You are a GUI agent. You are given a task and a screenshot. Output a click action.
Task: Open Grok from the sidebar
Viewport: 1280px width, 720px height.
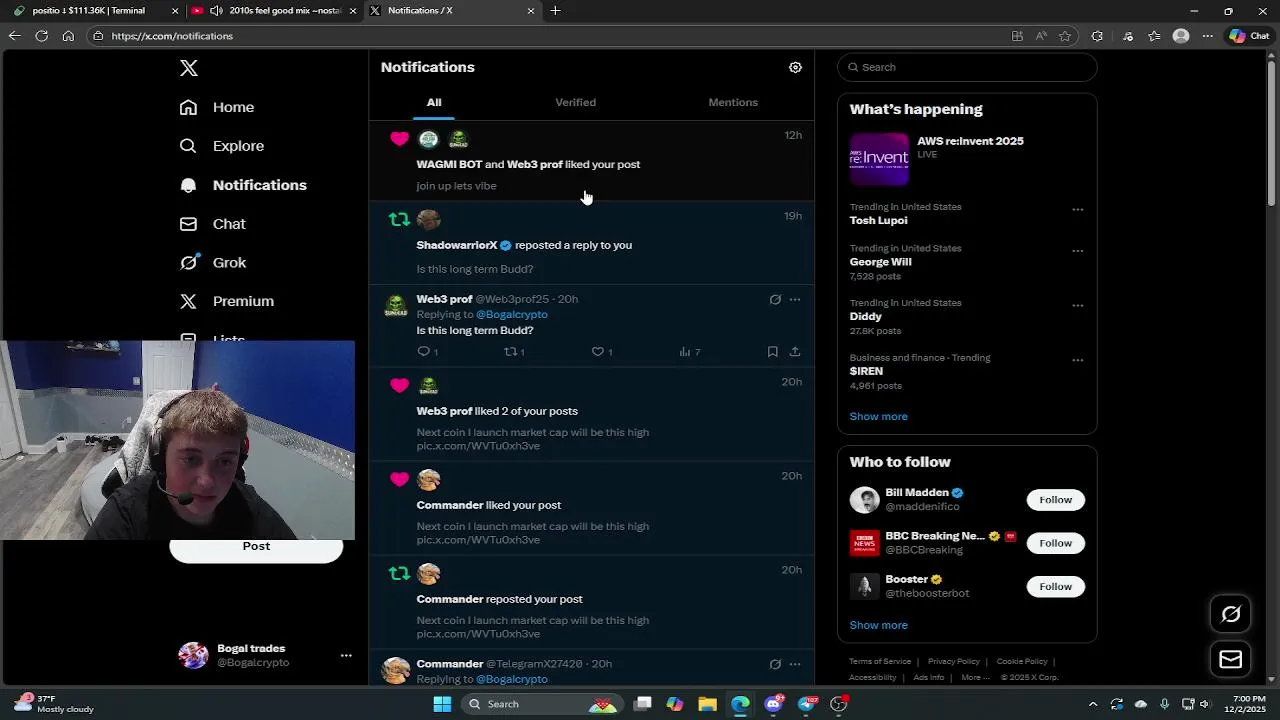[213, 263]
